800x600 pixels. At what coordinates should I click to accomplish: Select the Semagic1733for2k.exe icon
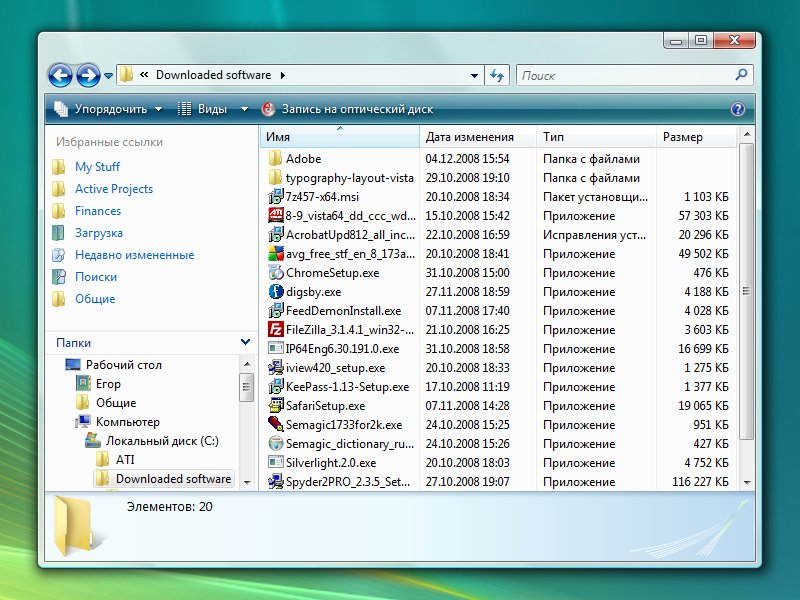pyautogui.click(x=276, y=424)
